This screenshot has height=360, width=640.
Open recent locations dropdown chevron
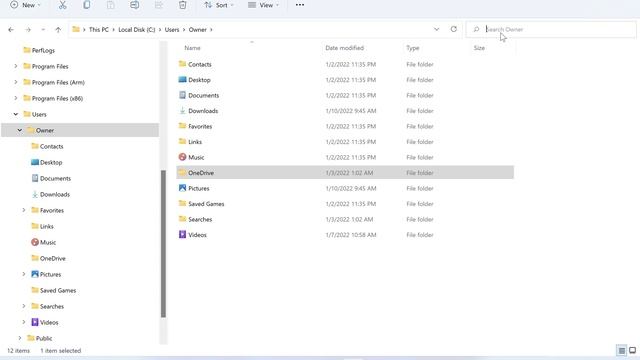pos(43,29)
